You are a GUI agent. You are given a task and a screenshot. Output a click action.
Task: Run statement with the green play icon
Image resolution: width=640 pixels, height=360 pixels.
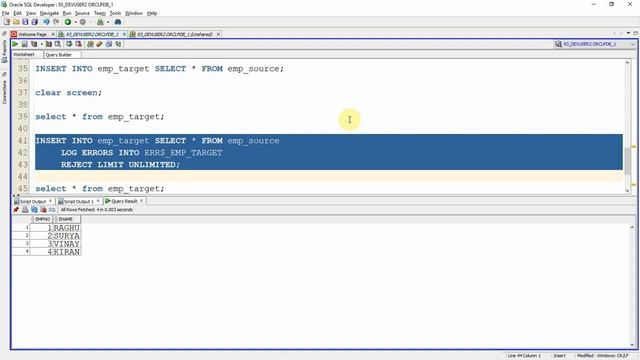[15, 44]
